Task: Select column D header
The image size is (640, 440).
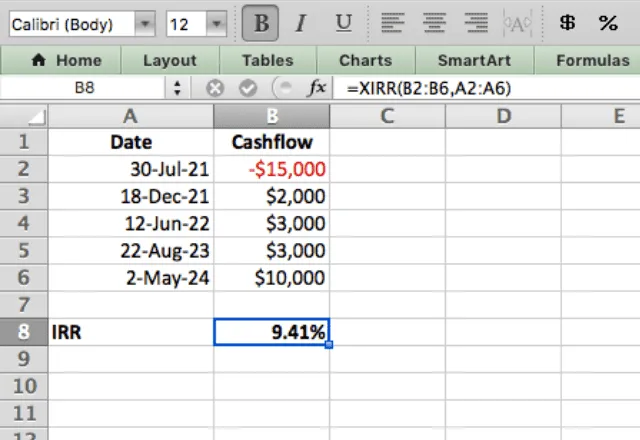Action: (503, 116)
